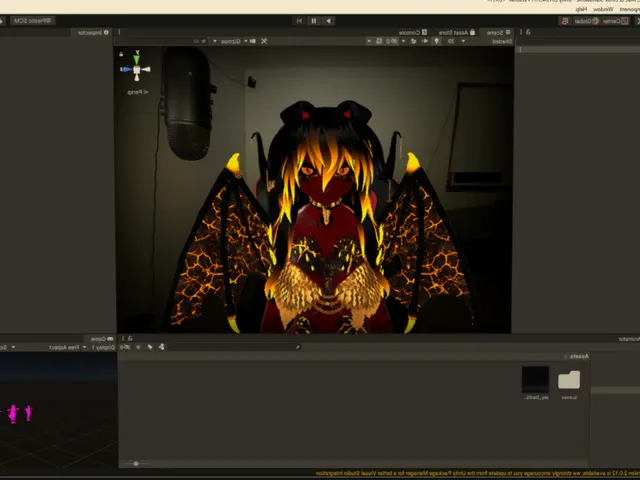Select the Inspector tab
640x480 pixels.
click(x=93, y=32)
